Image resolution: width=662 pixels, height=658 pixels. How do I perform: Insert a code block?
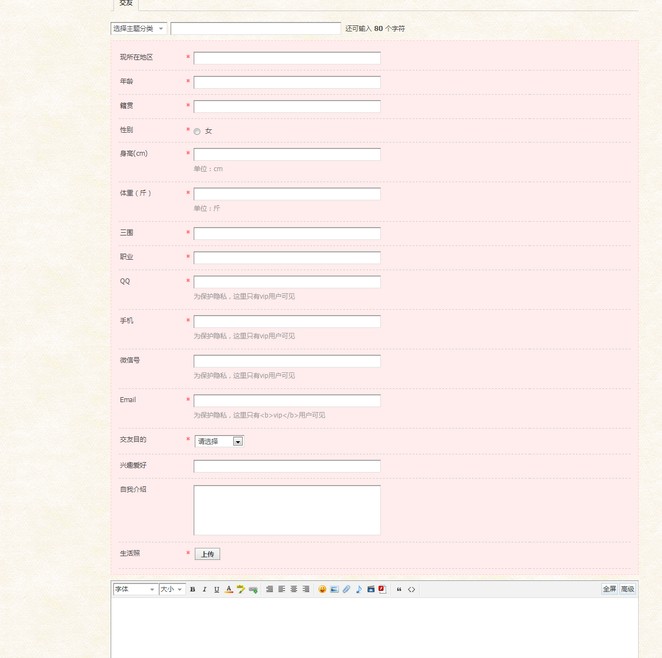(411, 589)
